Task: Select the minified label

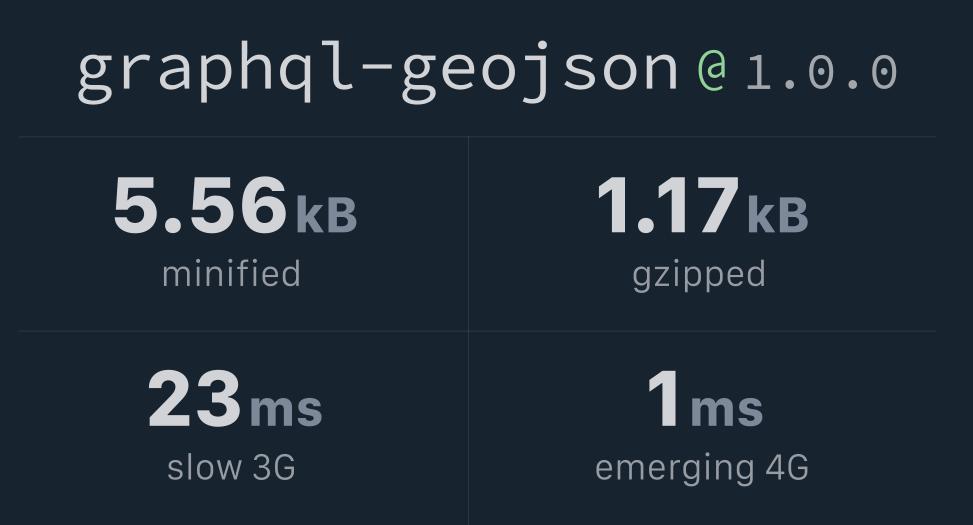Action: pyautogui.click(x=231, y=274)
